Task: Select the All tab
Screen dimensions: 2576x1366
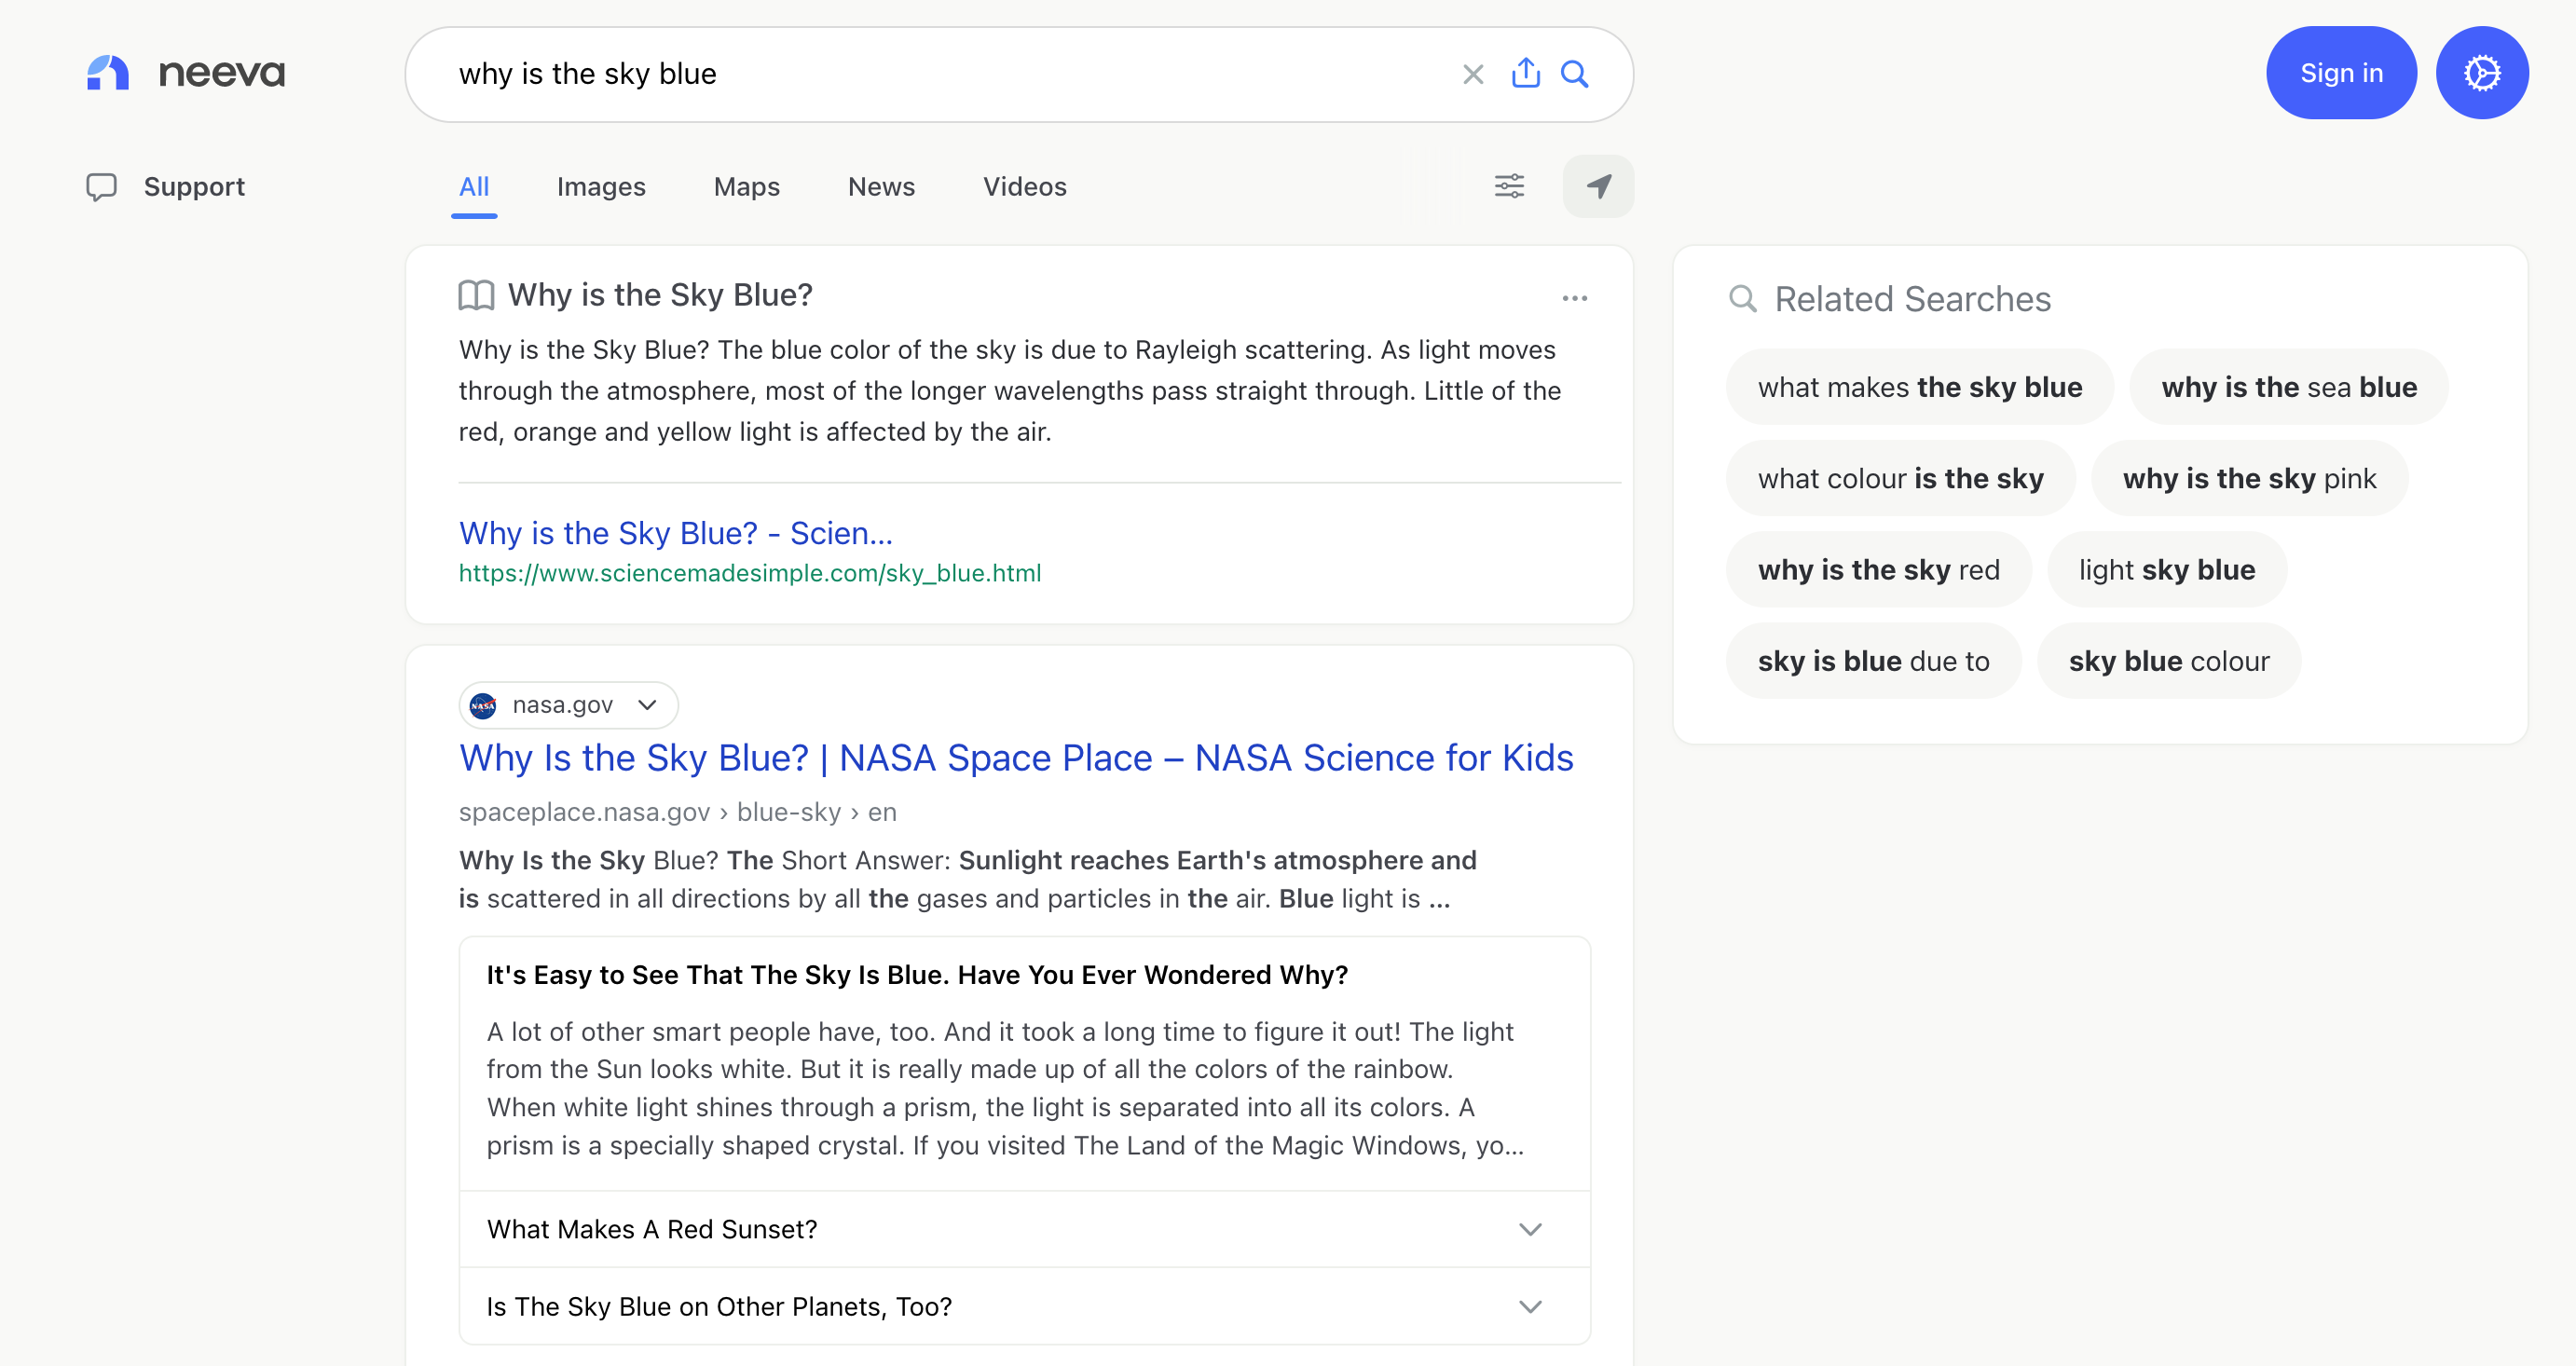Action: [x=474, y=187]
